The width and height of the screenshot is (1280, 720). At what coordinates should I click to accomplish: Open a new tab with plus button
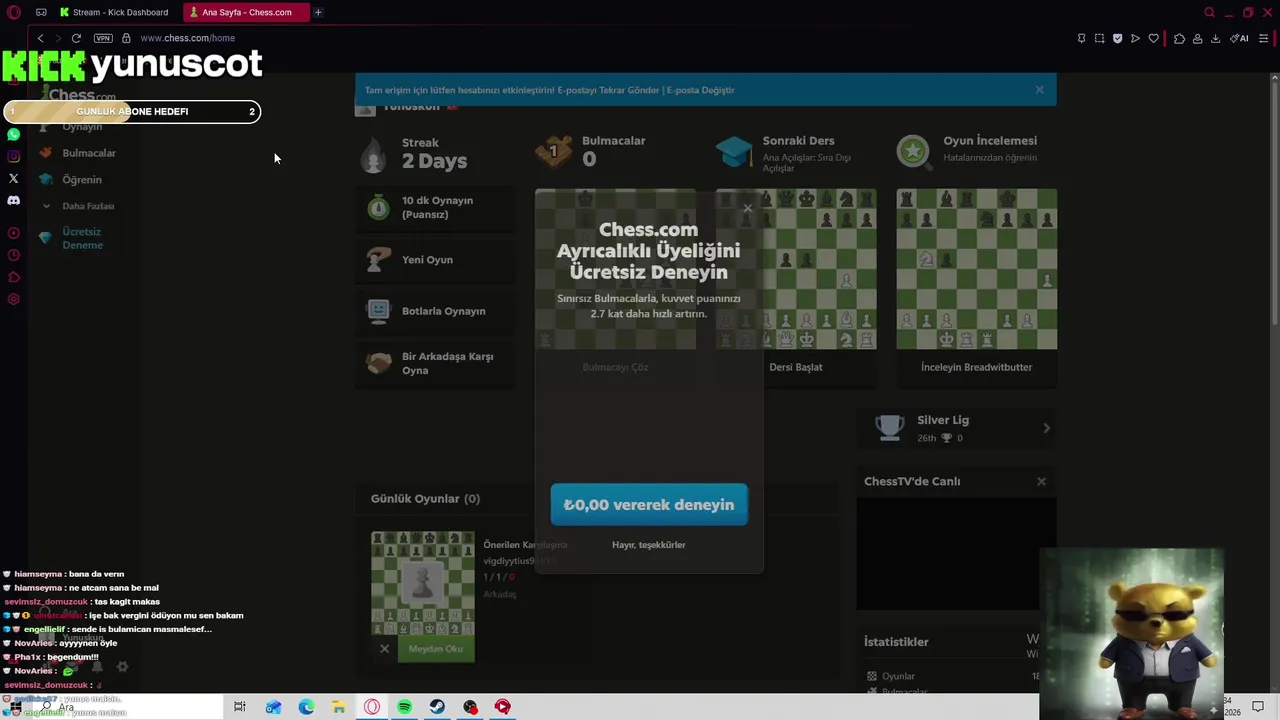pyautogui.click(x=318, y=12)
